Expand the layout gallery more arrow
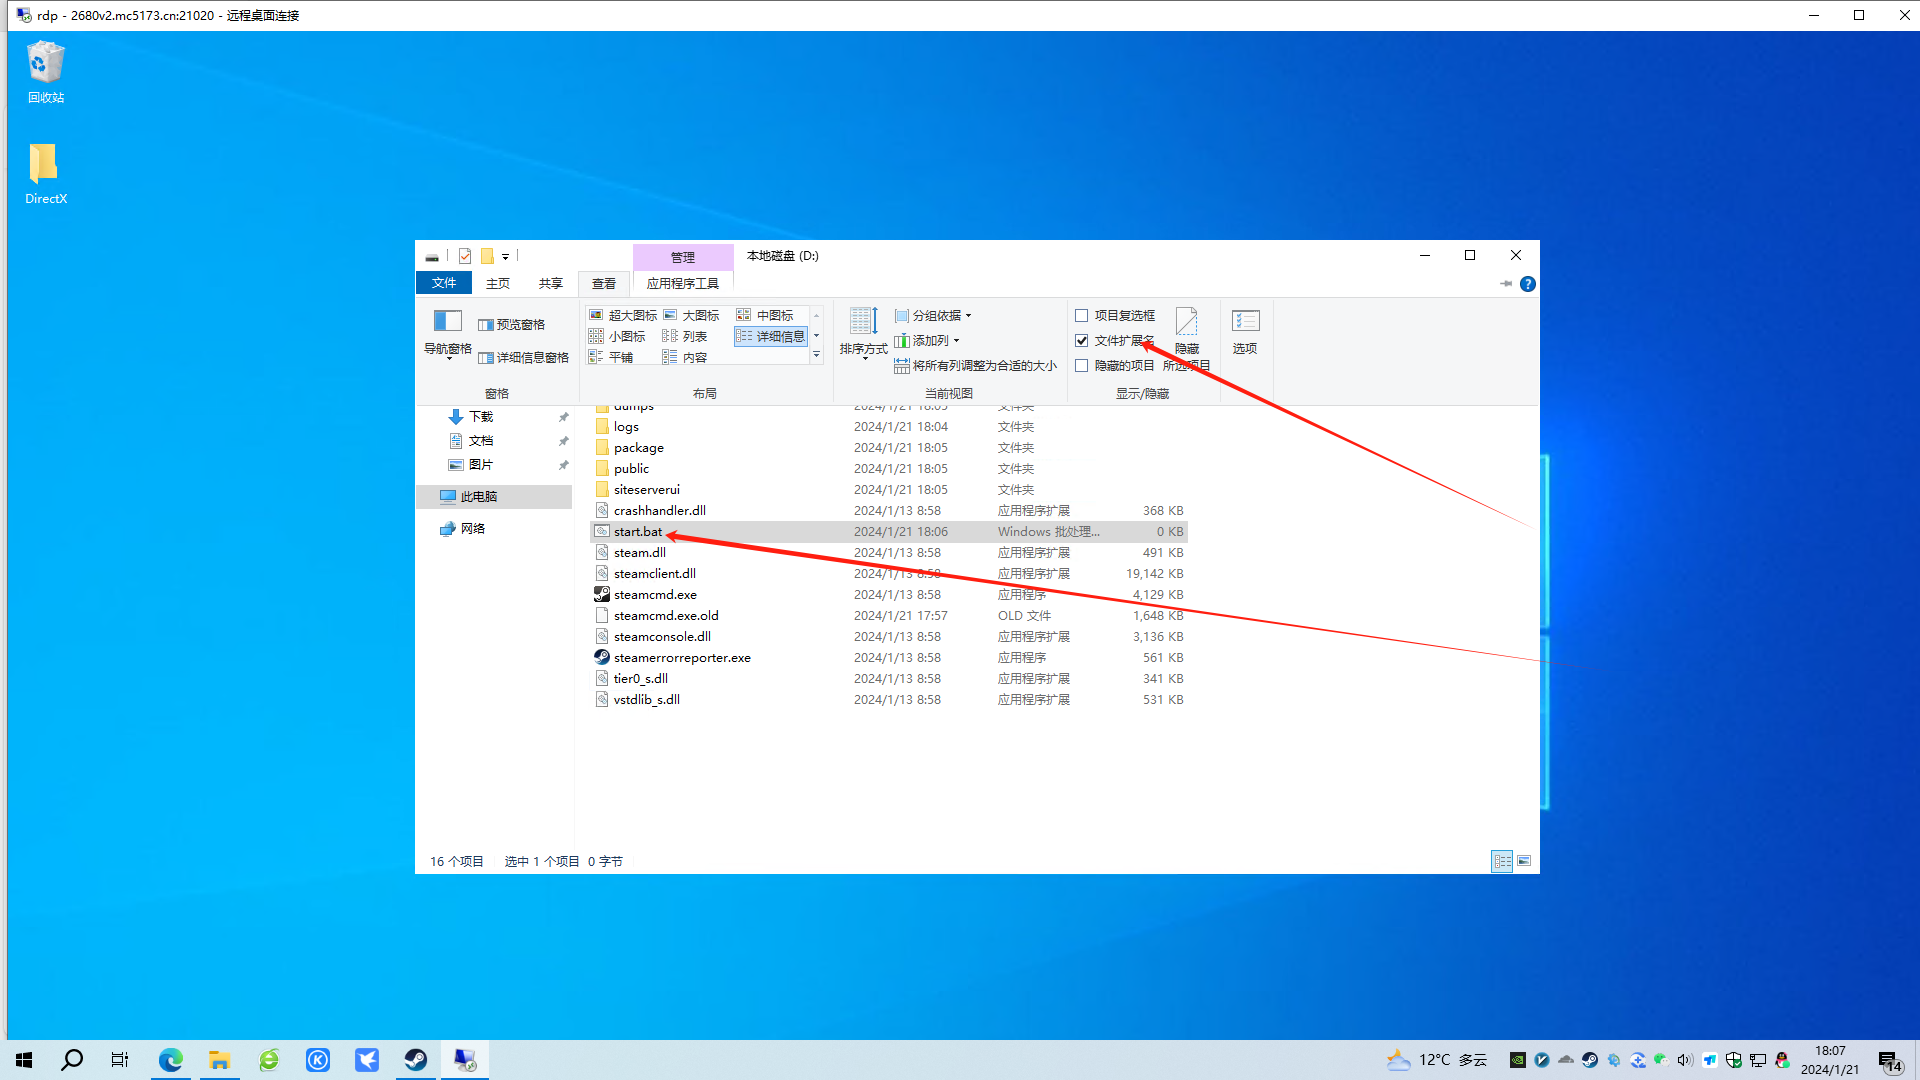Viewport: 1920px width, 1080px height. (x=816, y=355)
